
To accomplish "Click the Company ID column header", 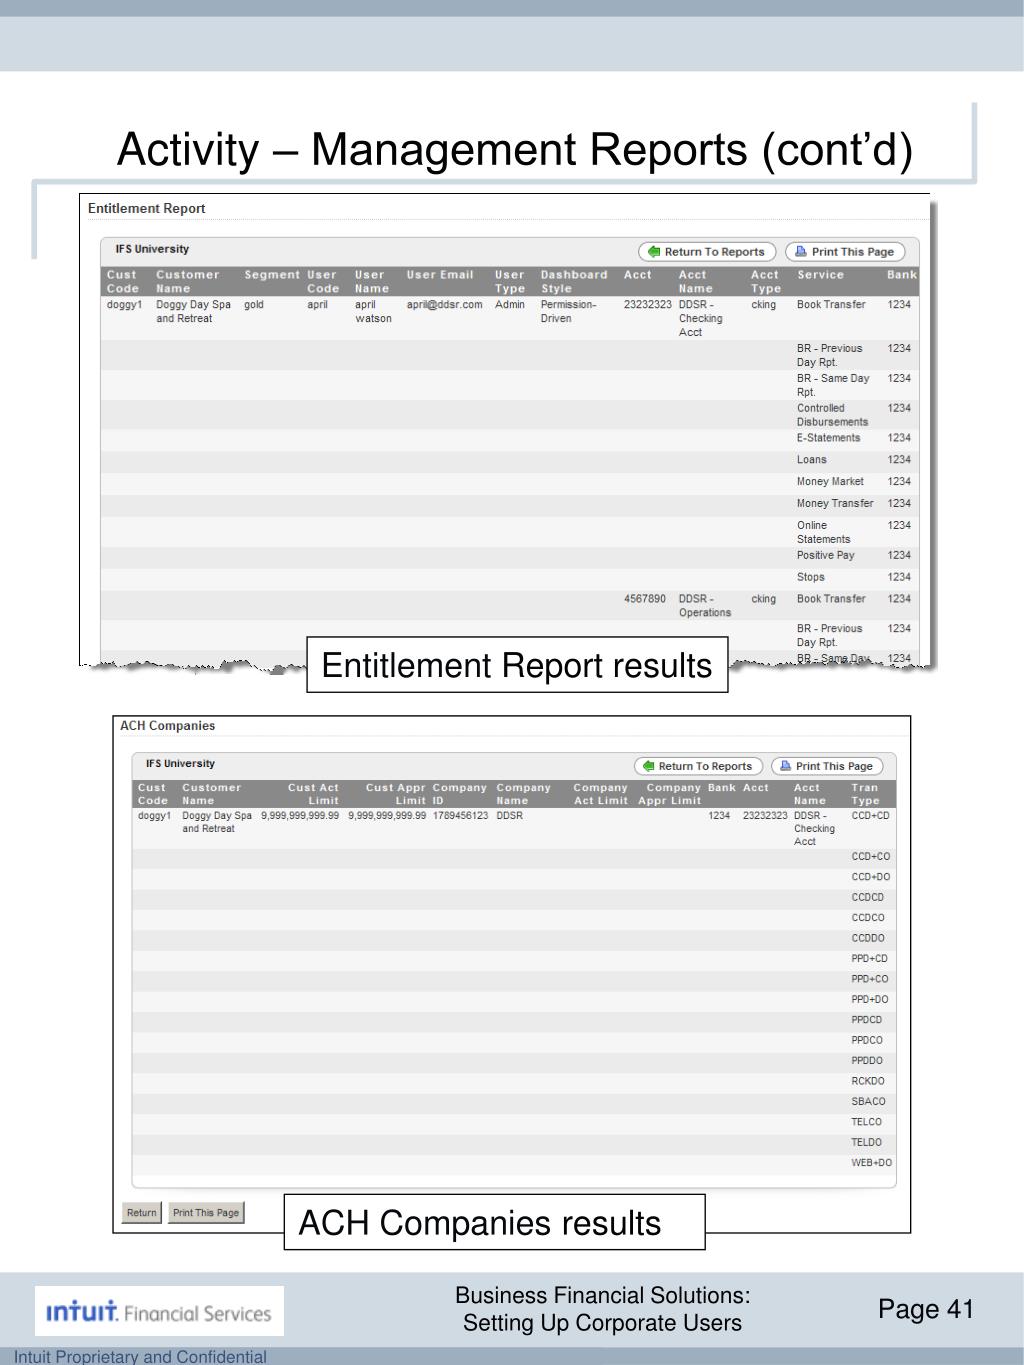I will click(x=459, y=794).
